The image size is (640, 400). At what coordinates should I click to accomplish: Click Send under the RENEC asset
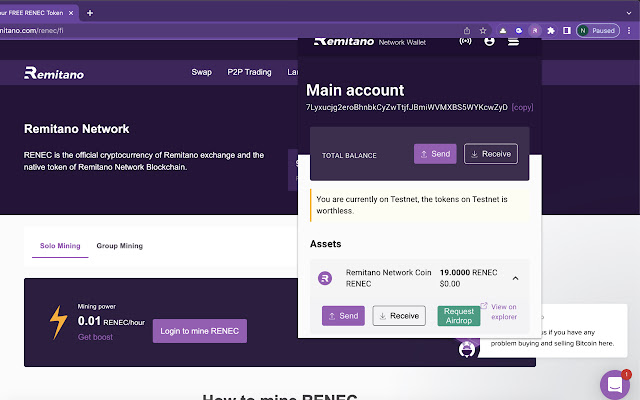[343, 316]
